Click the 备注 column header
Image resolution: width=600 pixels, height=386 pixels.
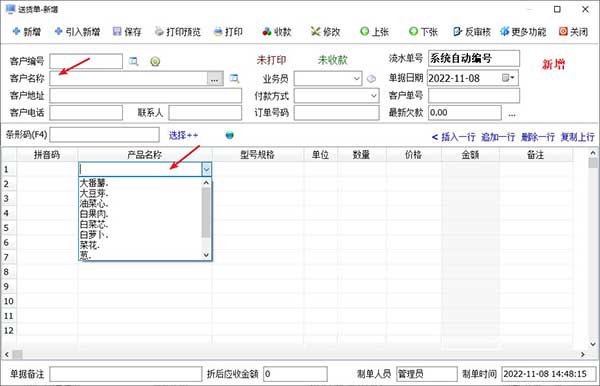tap(536, 155)
